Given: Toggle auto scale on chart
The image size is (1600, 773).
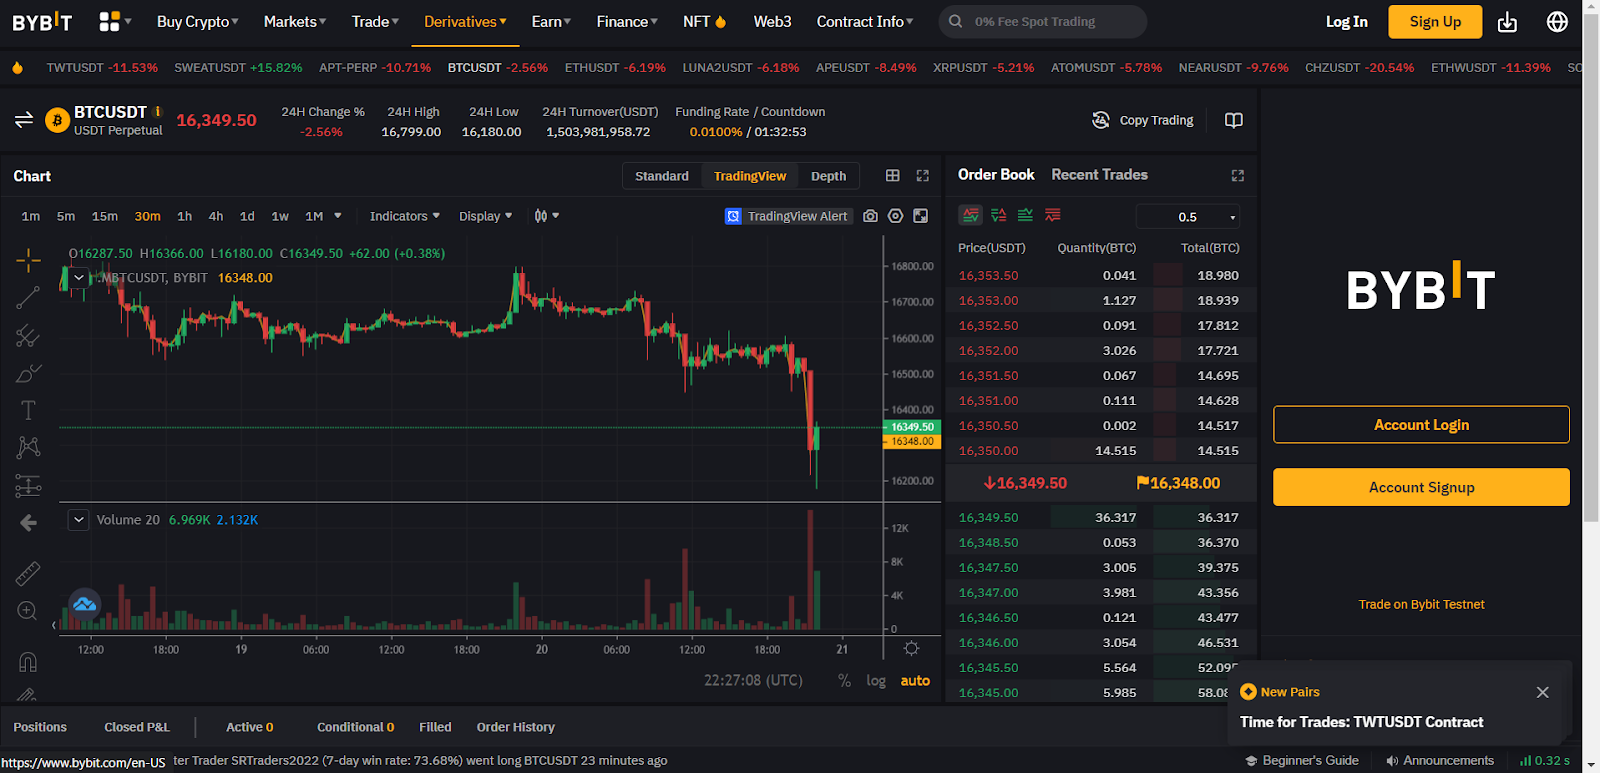Looking at the screenshot, I should [x=915, y=681].
